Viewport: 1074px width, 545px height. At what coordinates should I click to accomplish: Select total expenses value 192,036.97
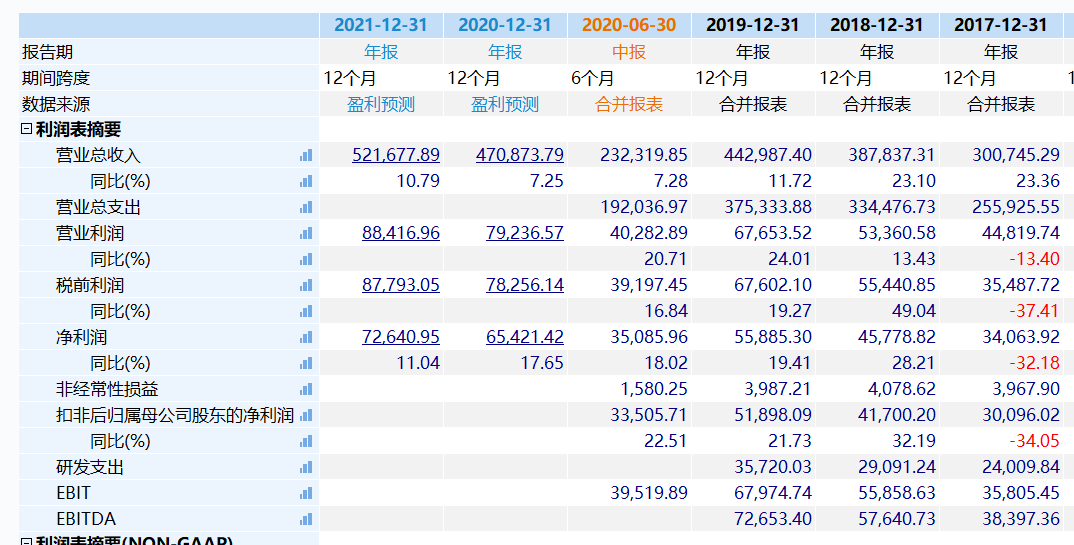[644, 207]
